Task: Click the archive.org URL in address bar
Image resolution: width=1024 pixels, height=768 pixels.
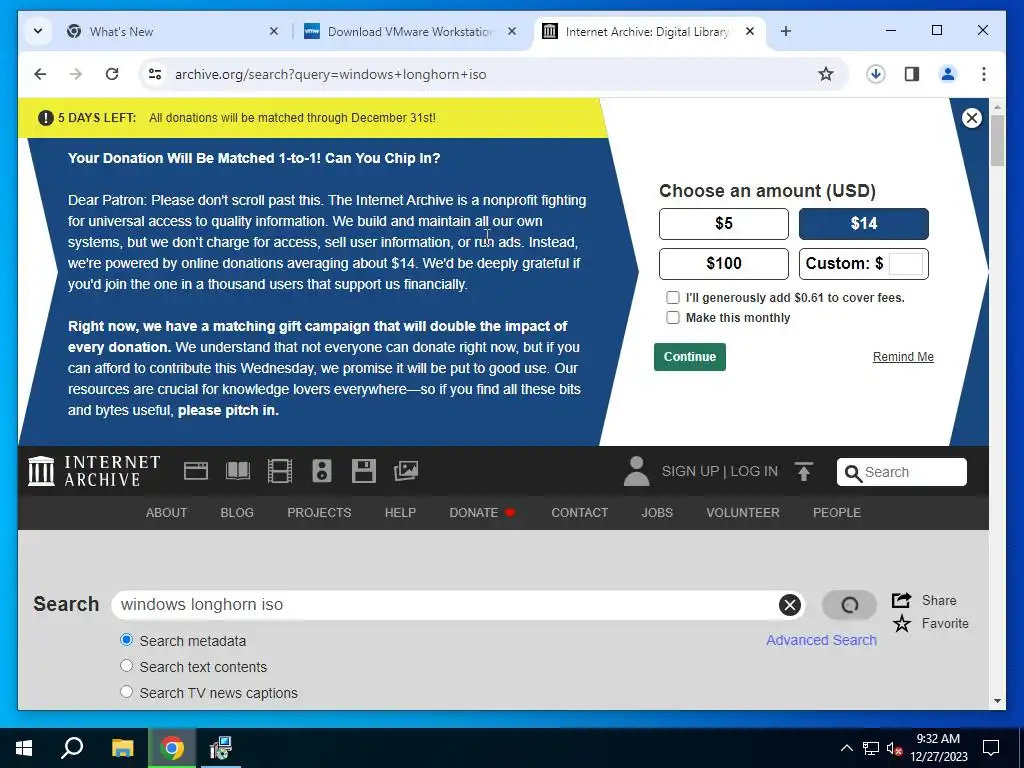Action: 330,74
